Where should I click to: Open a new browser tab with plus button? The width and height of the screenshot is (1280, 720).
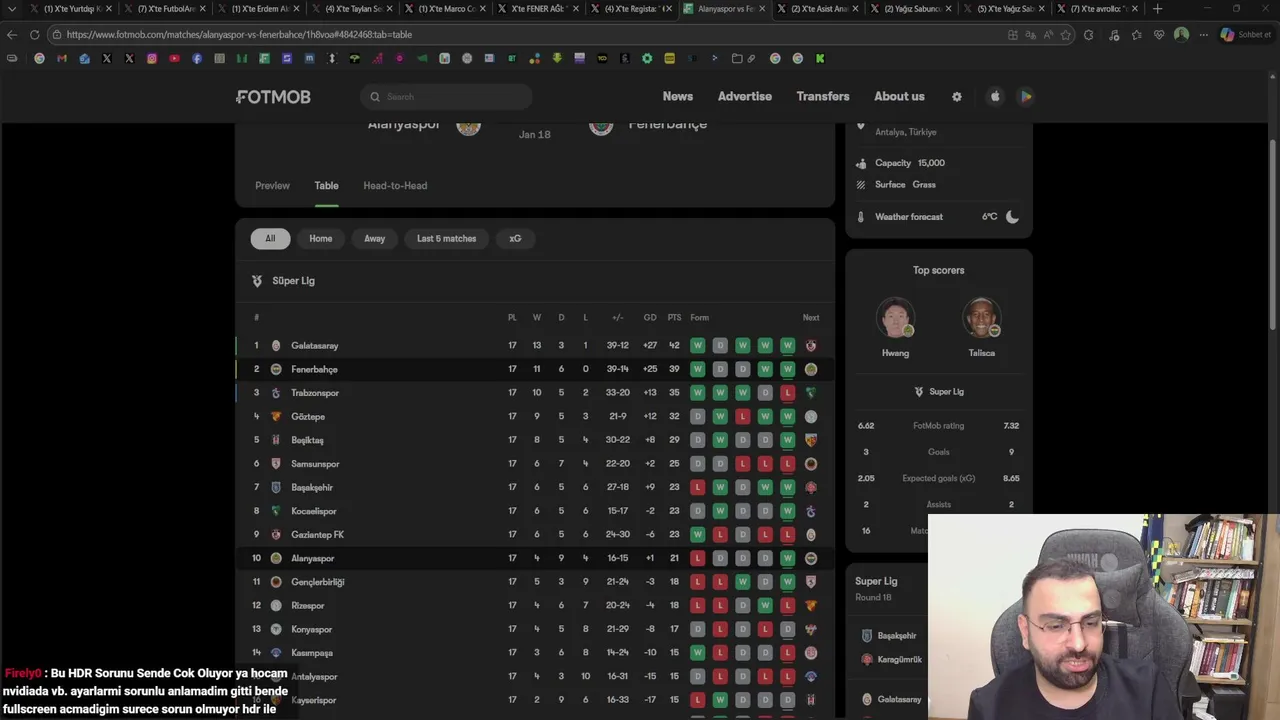coord(1157,9)
